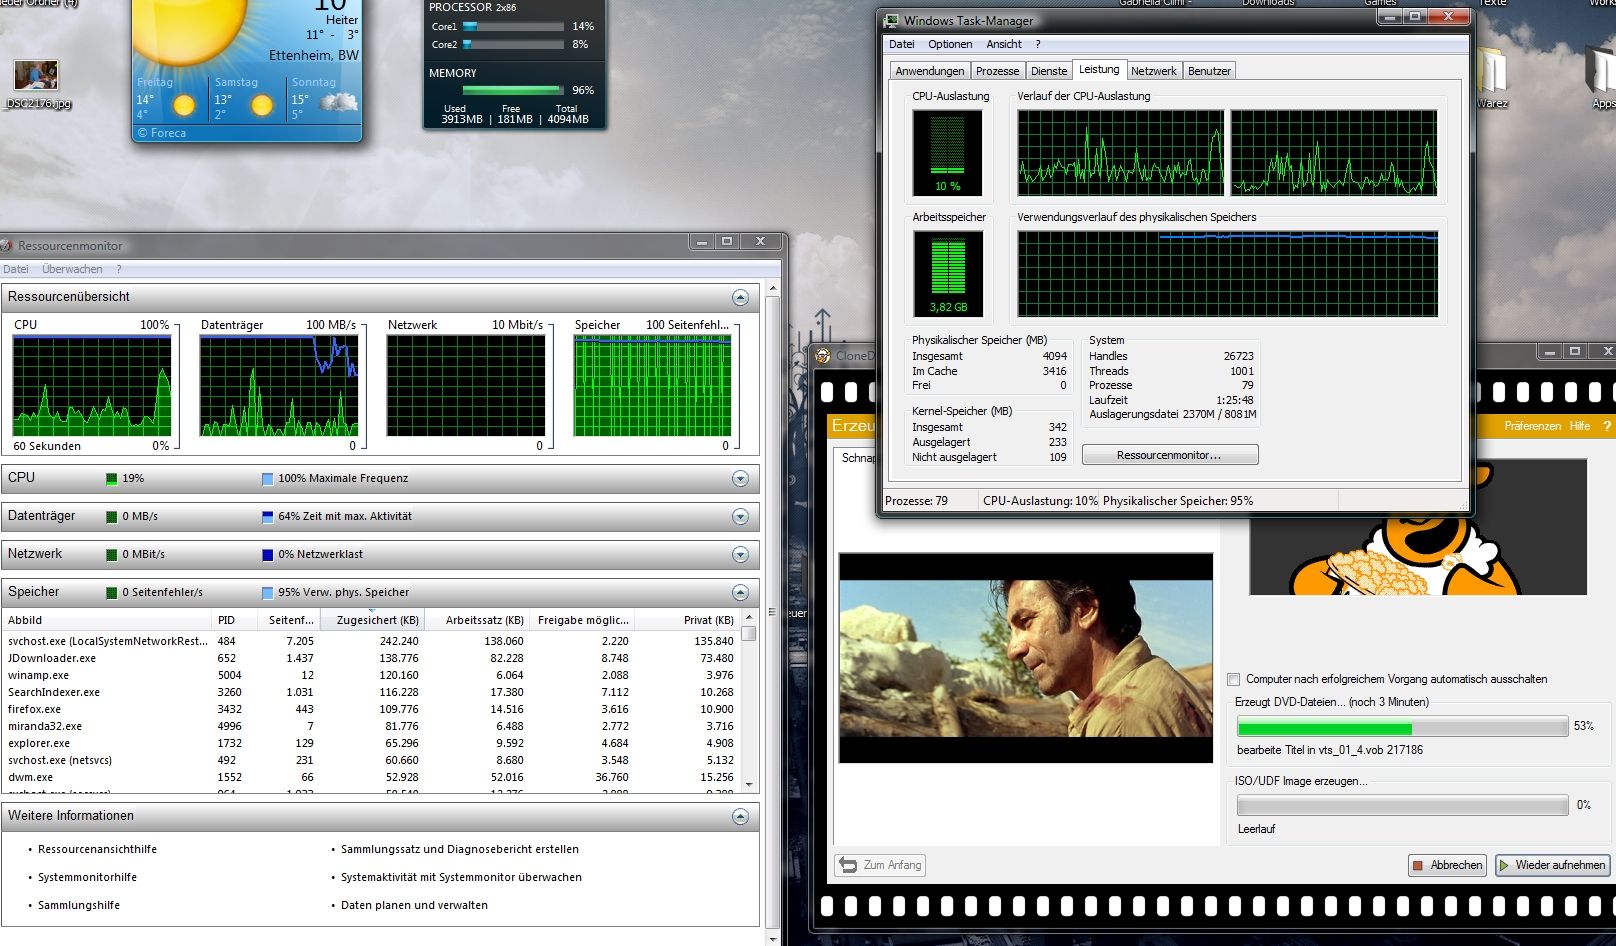The height and width of the screenshot is (946, 1616).
Task: Click the cloudy icon under Sonntag forecast
Action: [339, 102]
